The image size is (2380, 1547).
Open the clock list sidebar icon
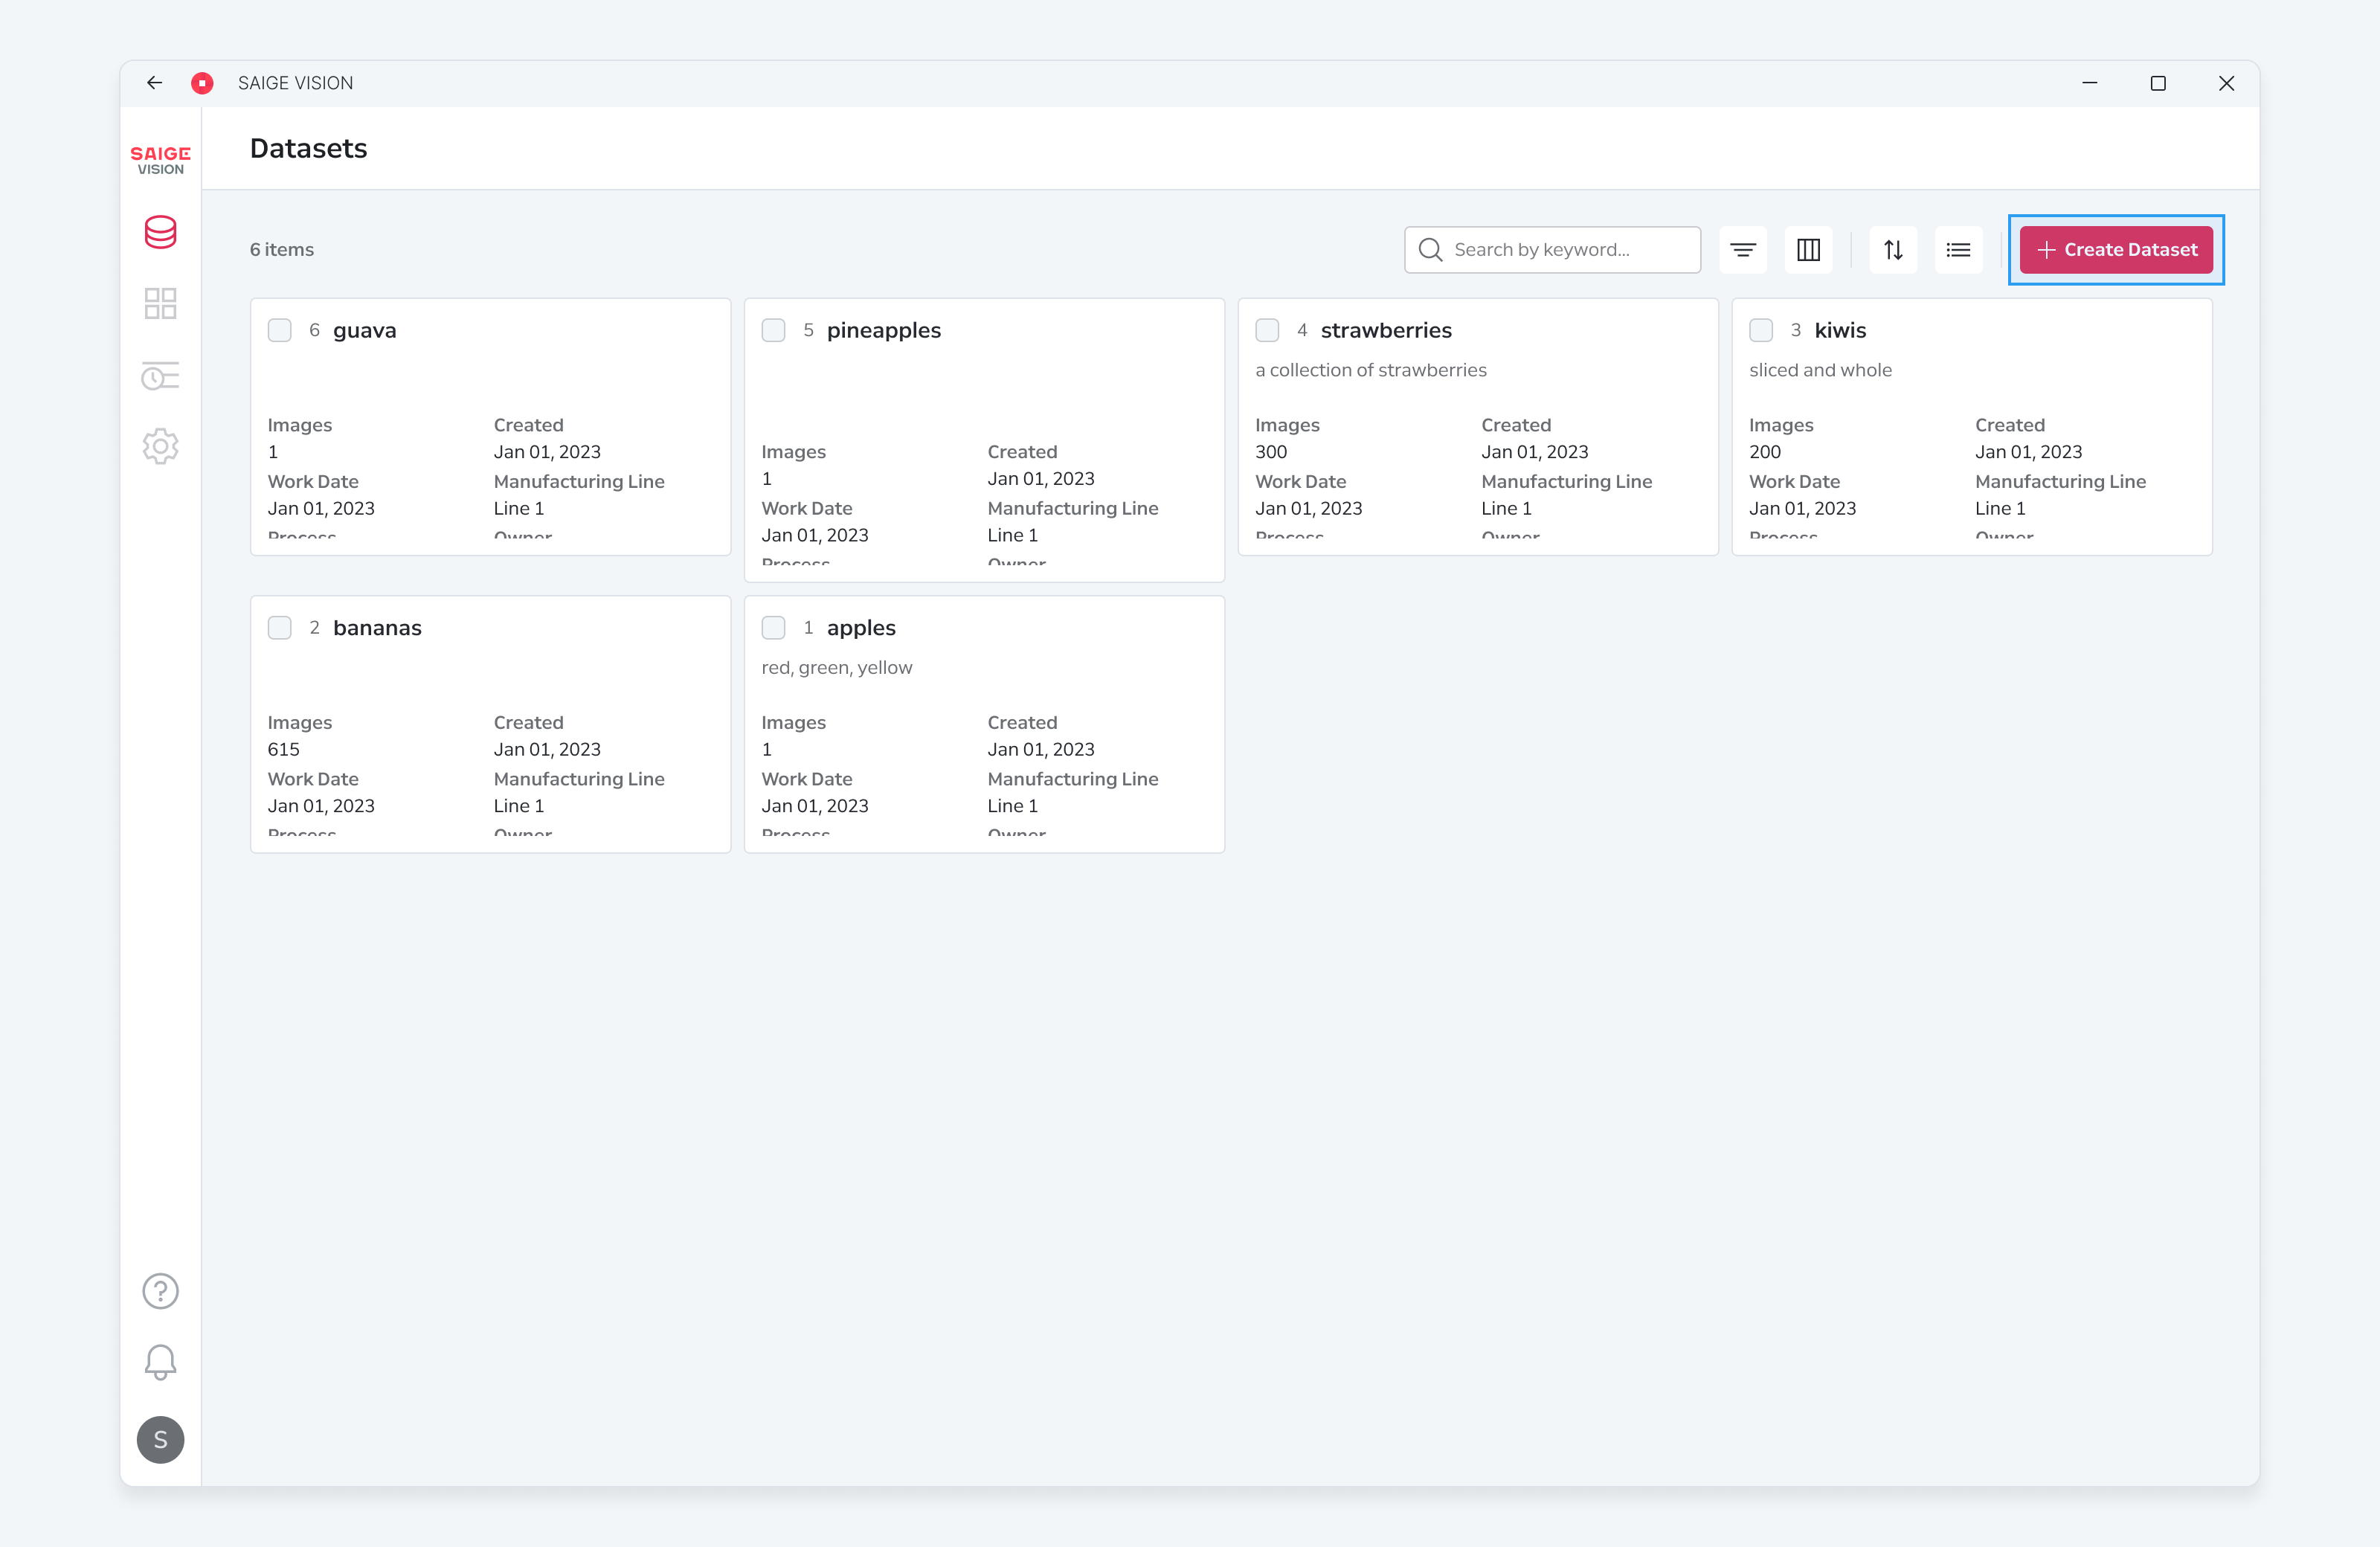160,376
